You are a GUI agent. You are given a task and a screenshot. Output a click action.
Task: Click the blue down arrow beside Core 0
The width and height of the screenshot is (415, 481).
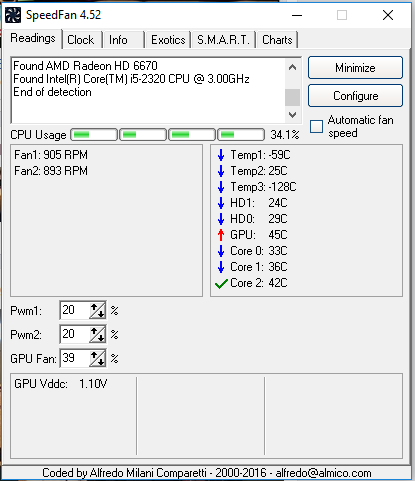coord(221,251)
